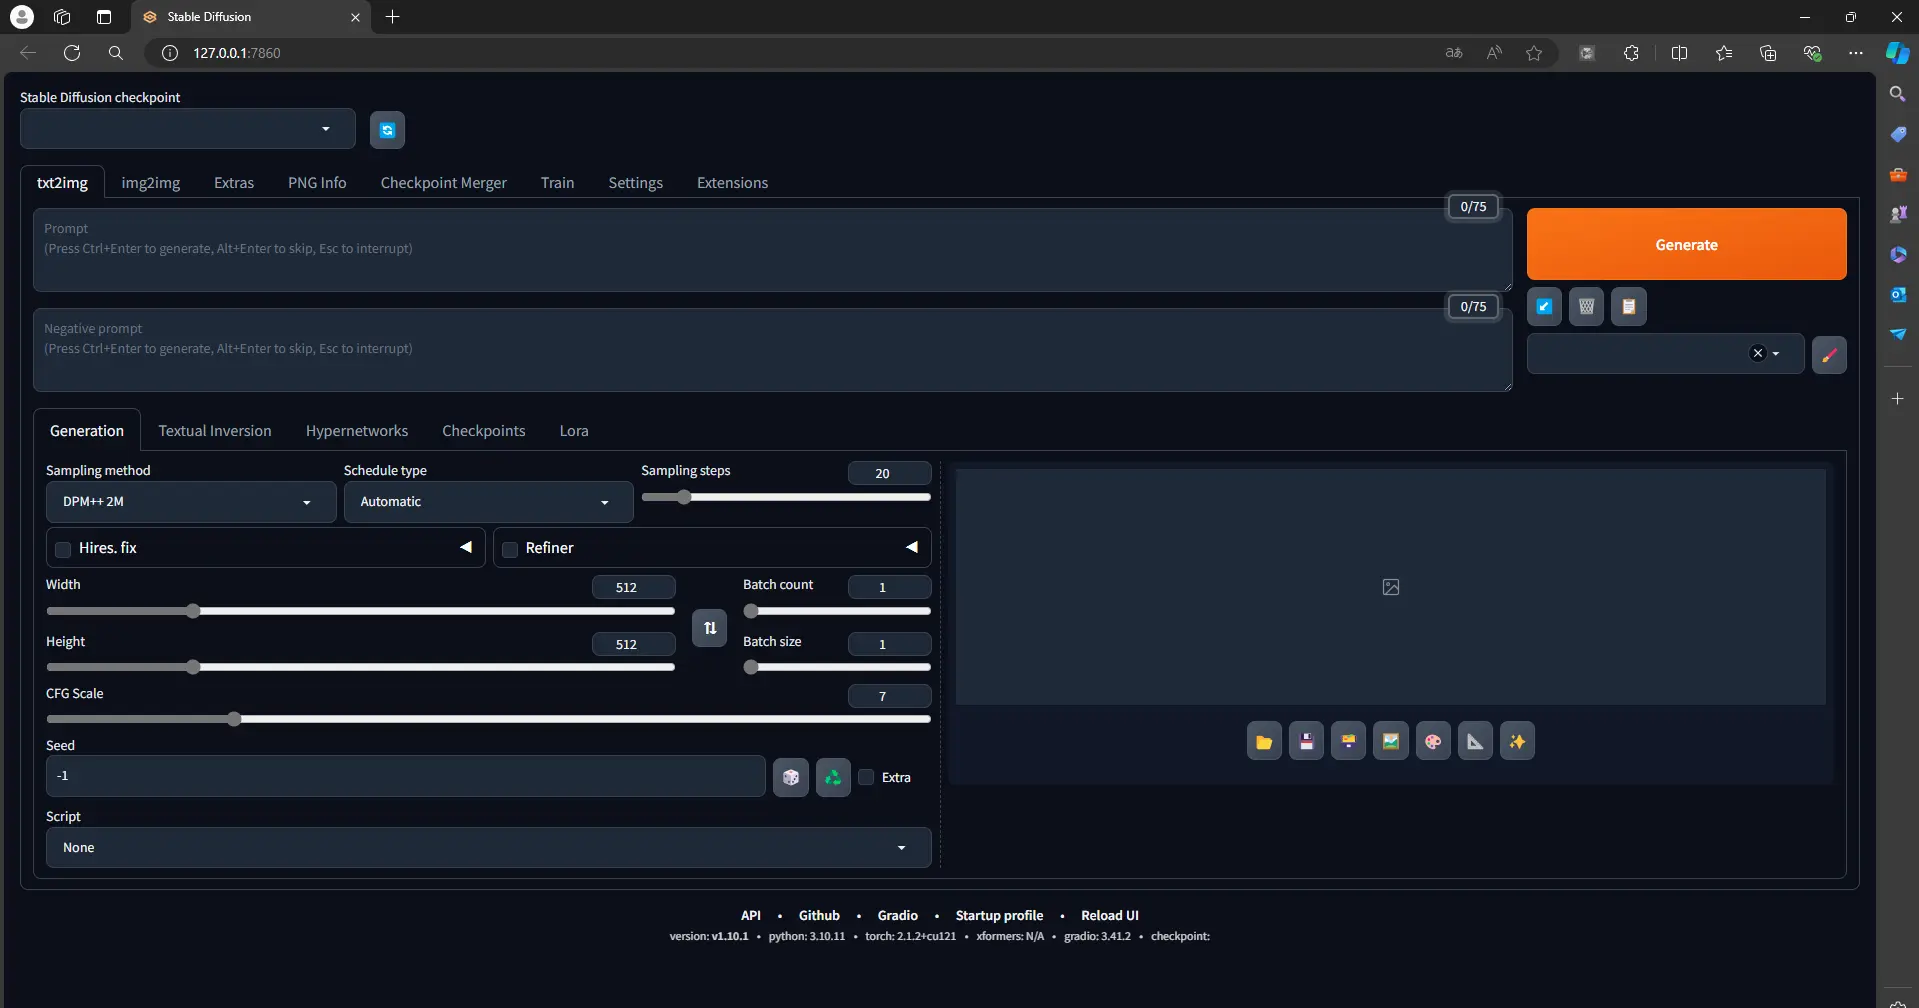Send image to extras ruler icon

(x=1475, y=742)
